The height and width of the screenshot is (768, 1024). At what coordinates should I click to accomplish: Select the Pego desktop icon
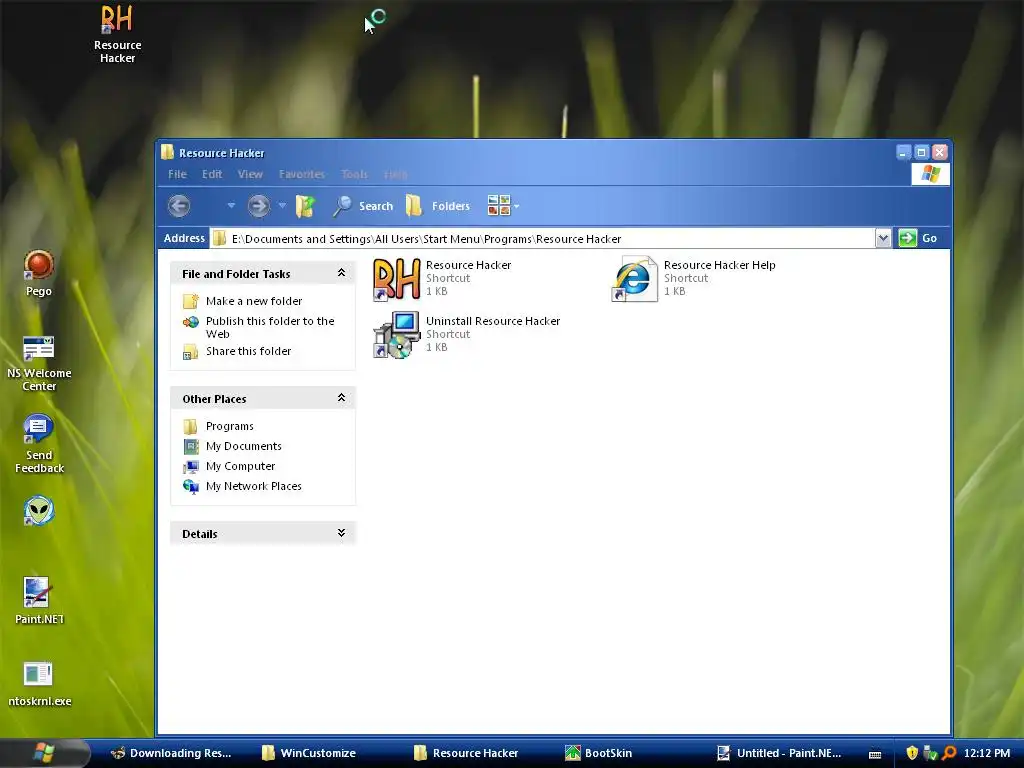point(39,274)
